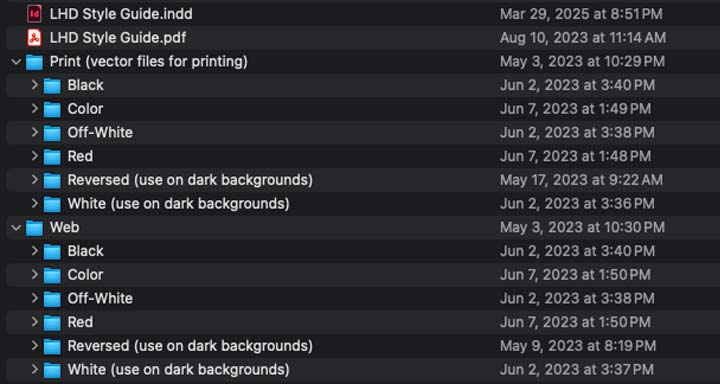Select the InDesign icon of LHD Style Guide.indd
The image size is (720, 384).
tap(34, 14)
